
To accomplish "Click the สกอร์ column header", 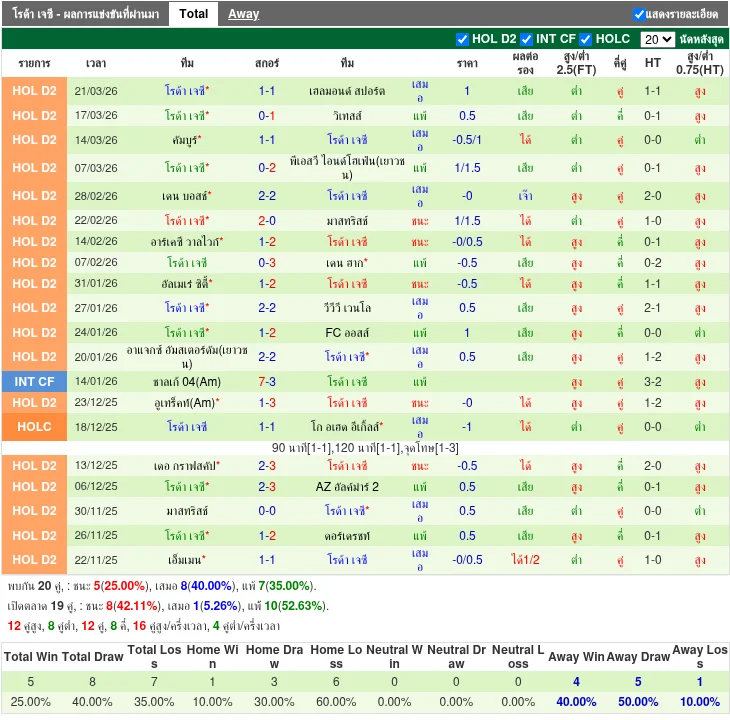I will pyautogui.click(x=267, y=63).
